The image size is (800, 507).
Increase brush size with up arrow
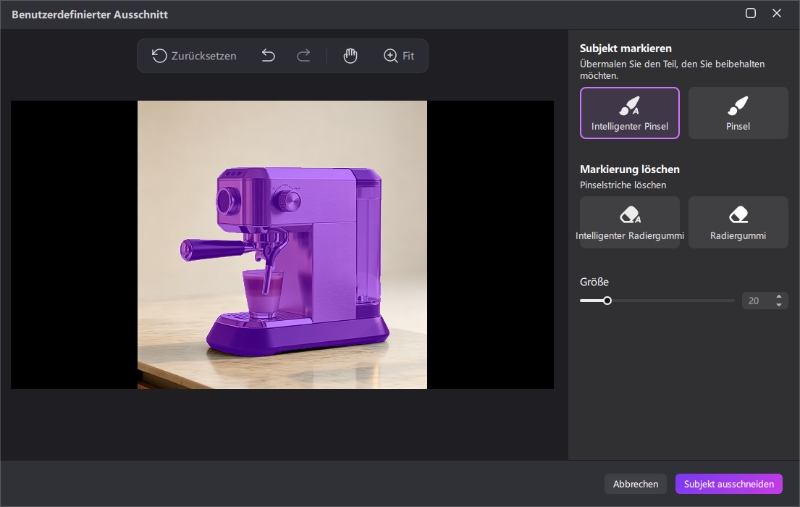point(779,296)
